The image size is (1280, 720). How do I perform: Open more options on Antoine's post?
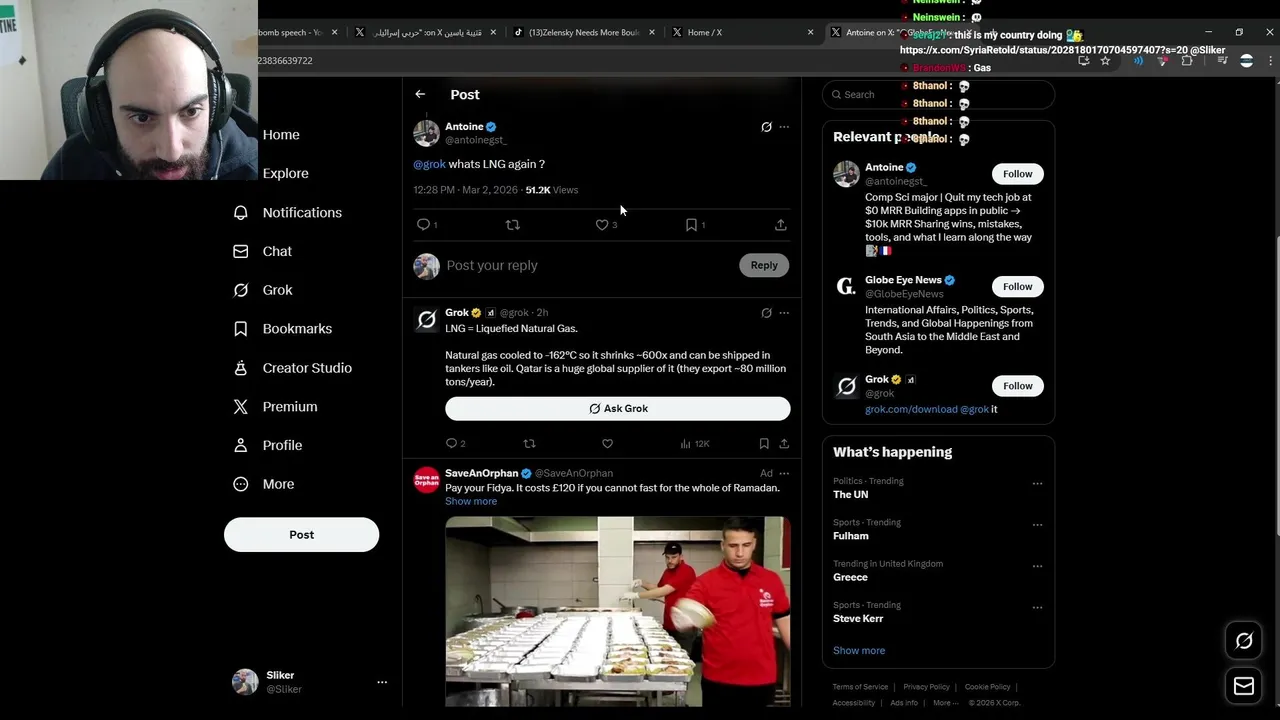tap(784, 127)
